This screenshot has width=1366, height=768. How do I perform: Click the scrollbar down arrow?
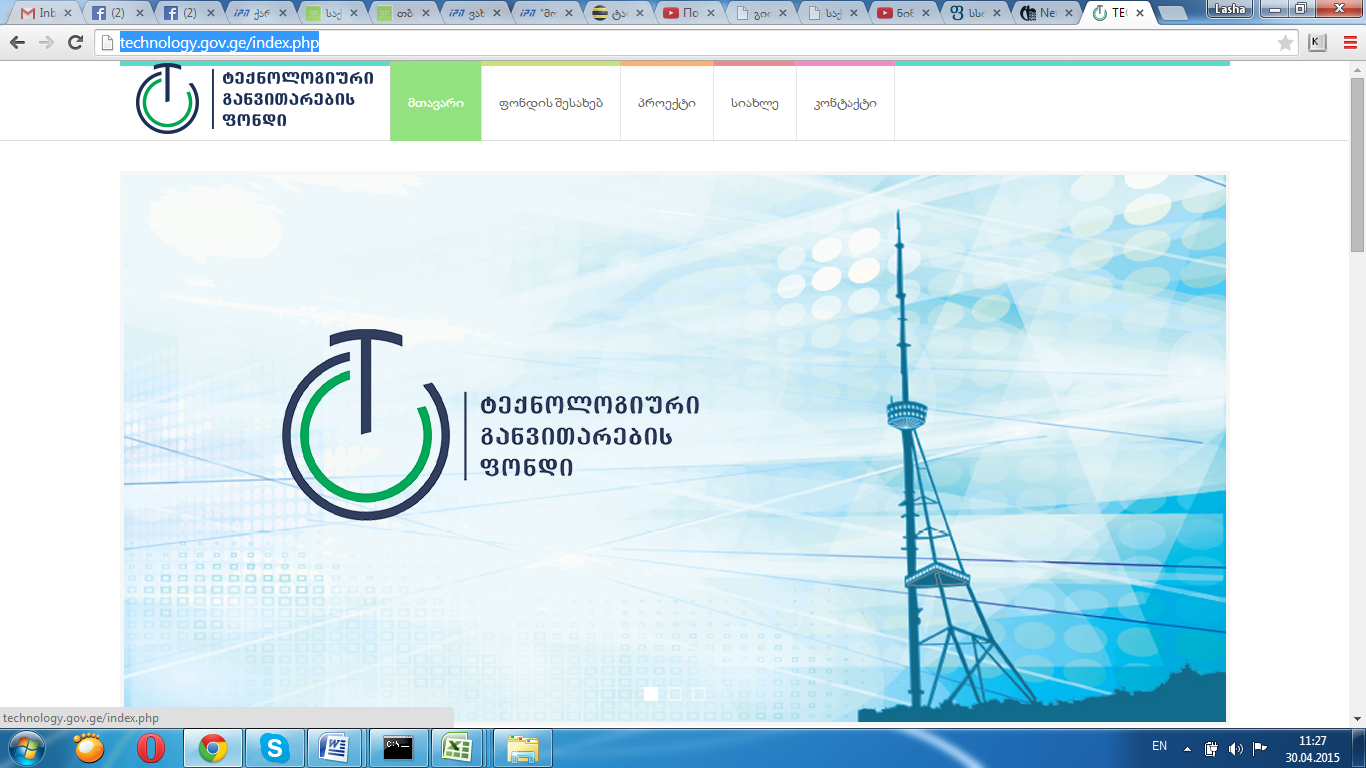coord(1358,718)
